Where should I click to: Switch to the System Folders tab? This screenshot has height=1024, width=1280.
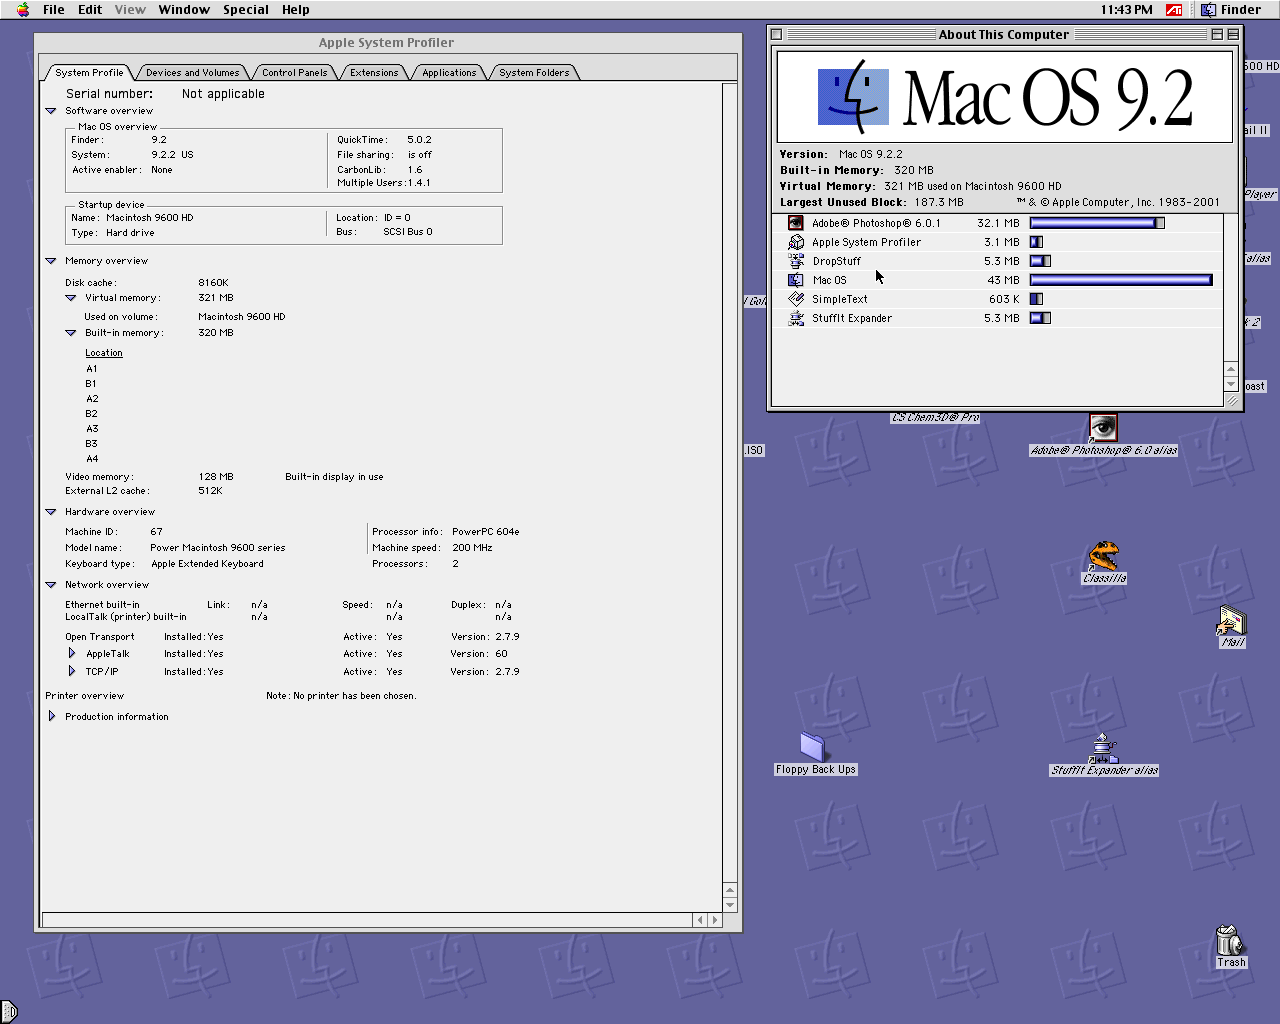pos(534,72)
